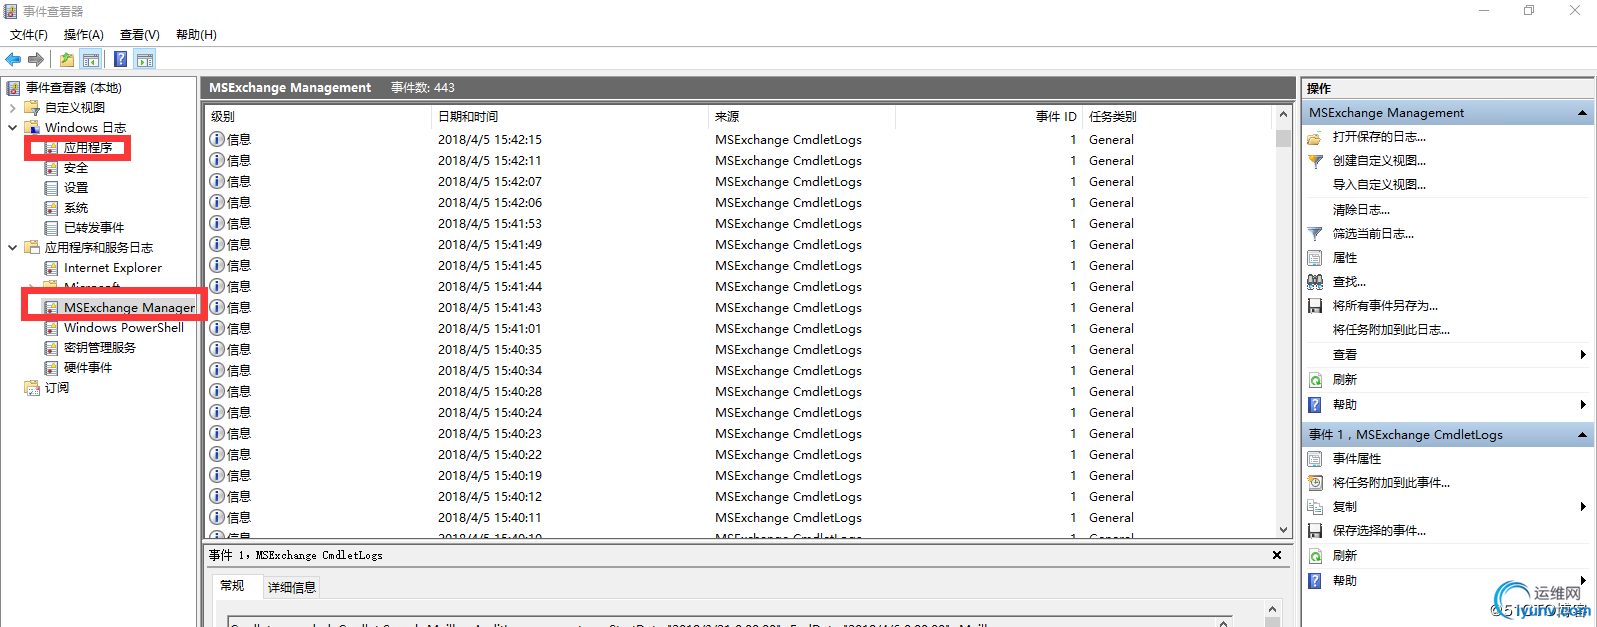
Task: Click the log icon beside Internet Explorer
Action: [51, 268]
